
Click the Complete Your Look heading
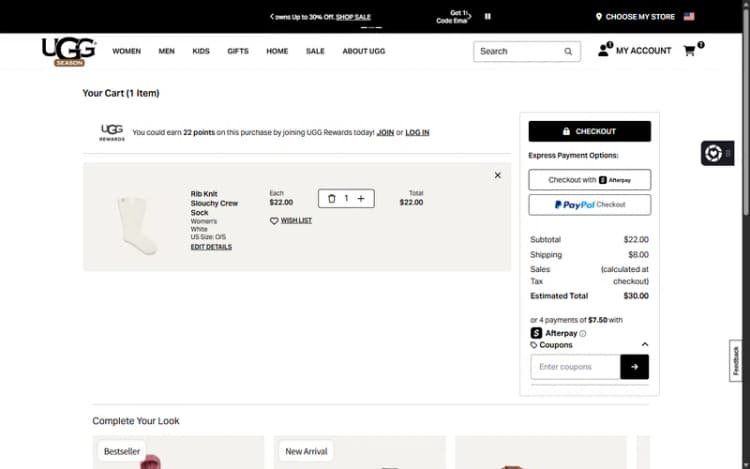(136, 421)
